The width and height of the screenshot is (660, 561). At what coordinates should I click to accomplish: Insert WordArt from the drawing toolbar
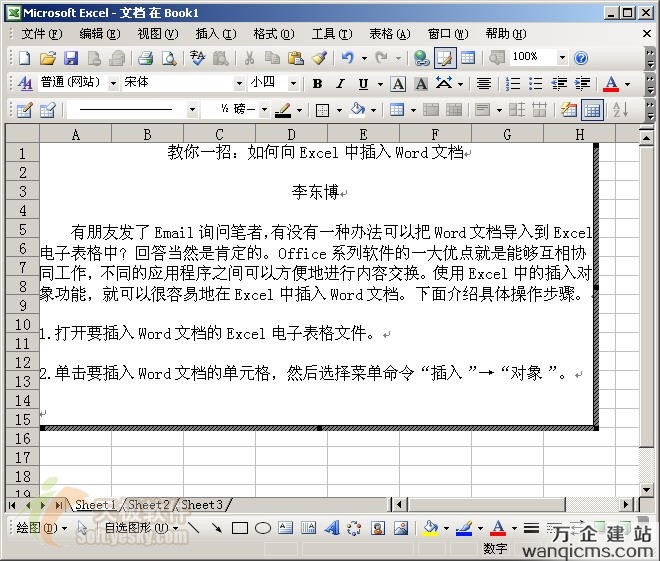point(332,528)
